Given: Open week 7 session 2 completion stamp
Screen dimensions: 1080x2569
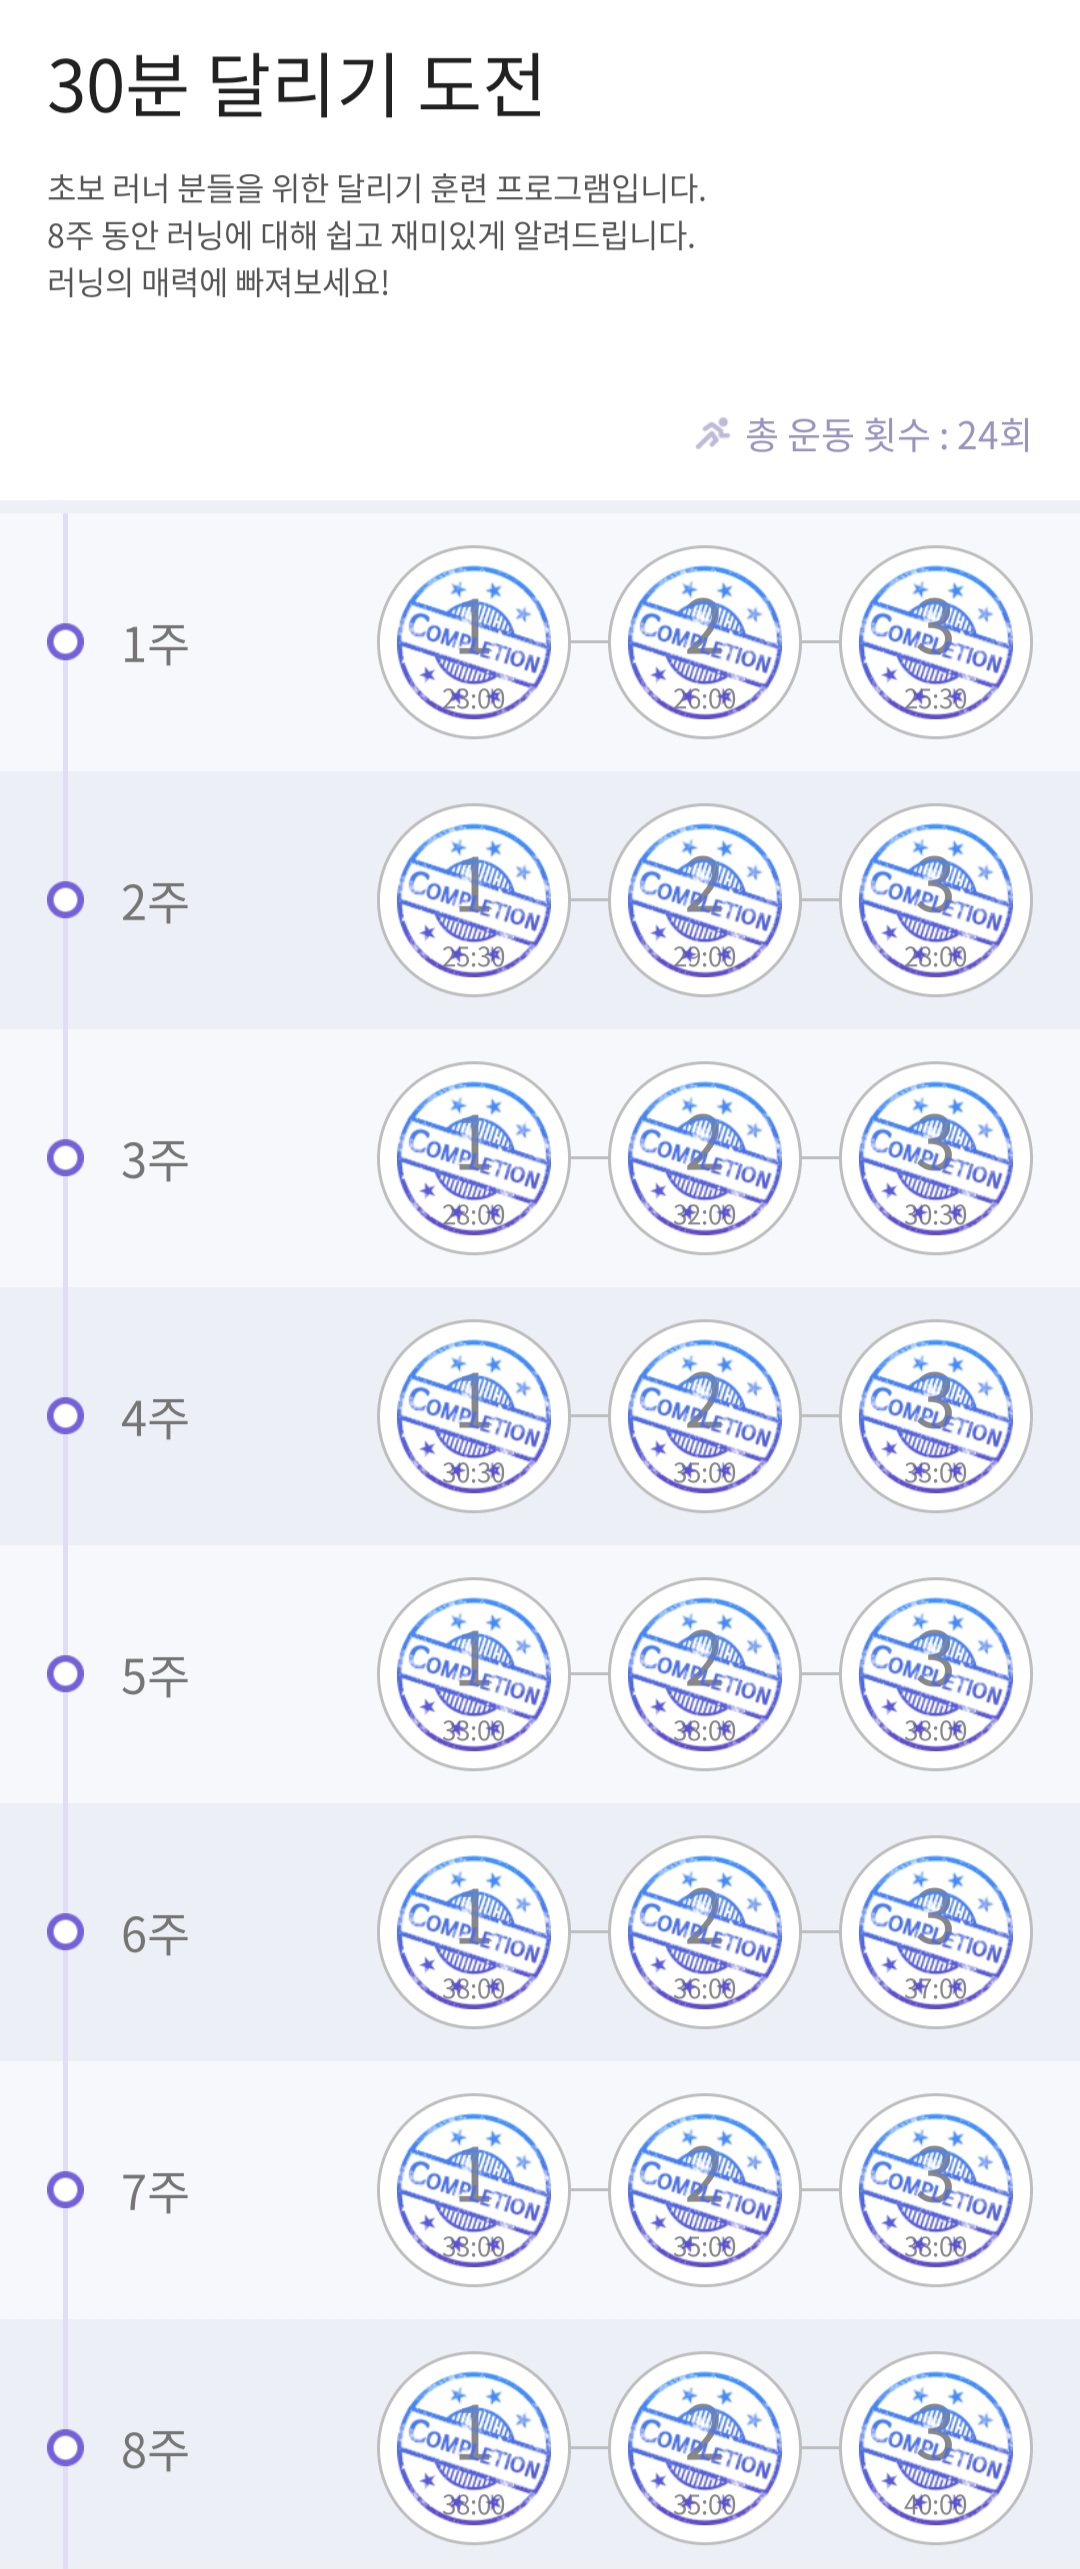Looking at the screenshot, I should tap(705, 2190).
